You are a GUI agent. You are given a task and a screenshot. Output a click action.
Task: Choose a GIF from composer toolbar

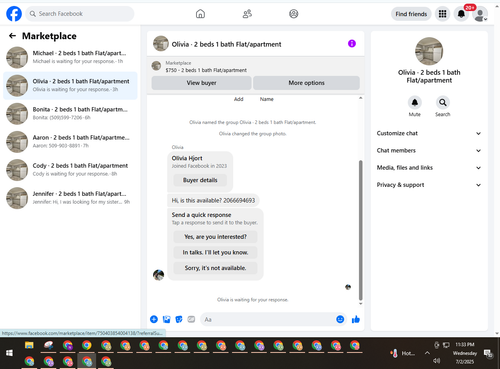tap(191, 319)
